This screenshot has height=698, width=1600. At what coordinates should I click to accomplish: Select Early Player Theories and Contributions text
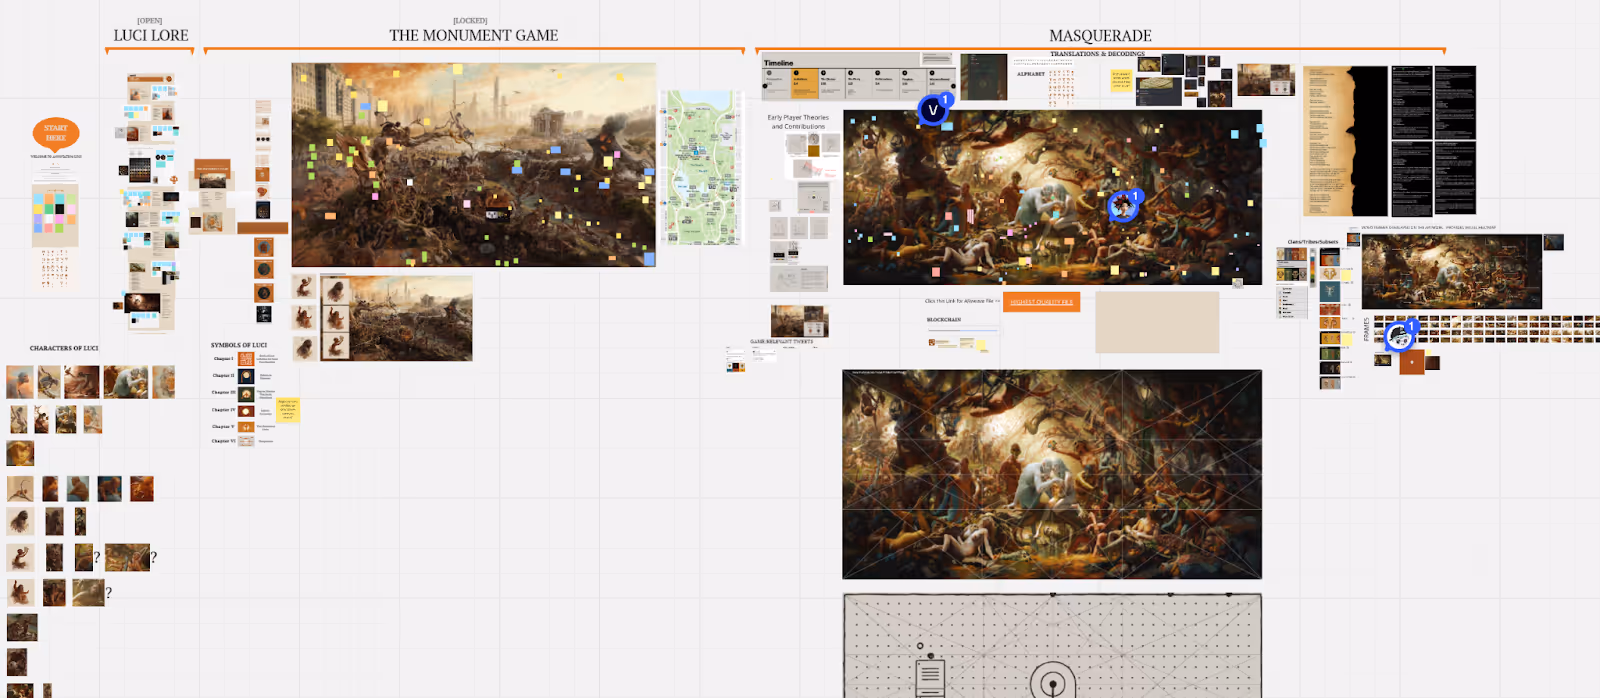pyautogui.click(x=798, y=122)
